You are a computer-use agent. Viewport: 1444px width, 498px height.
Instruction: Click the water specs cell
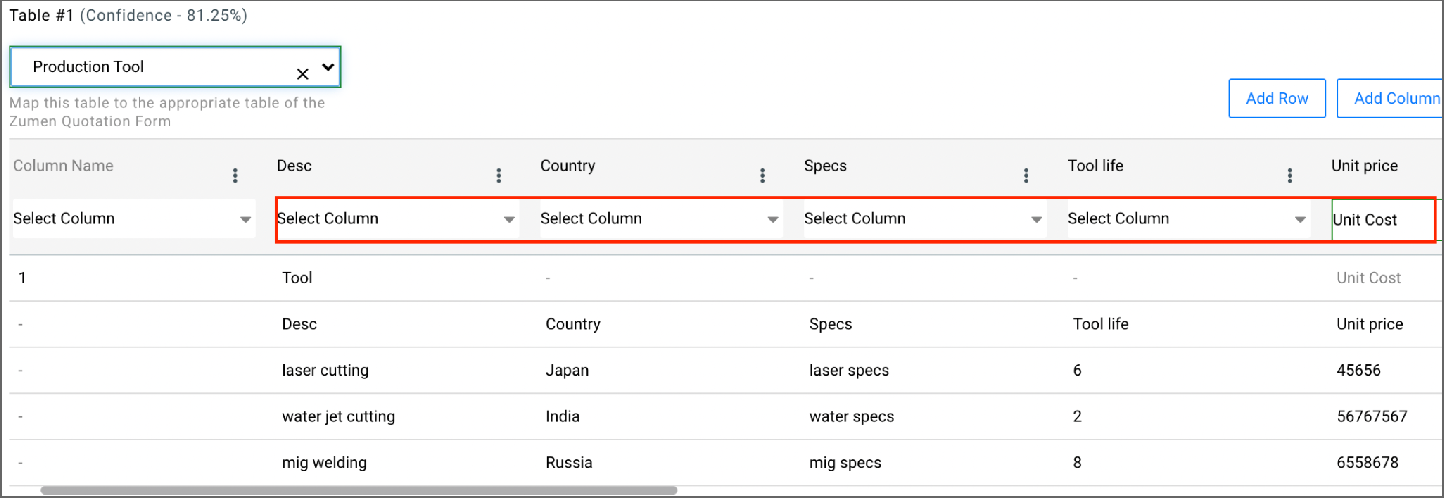click(x=851, y=417)
